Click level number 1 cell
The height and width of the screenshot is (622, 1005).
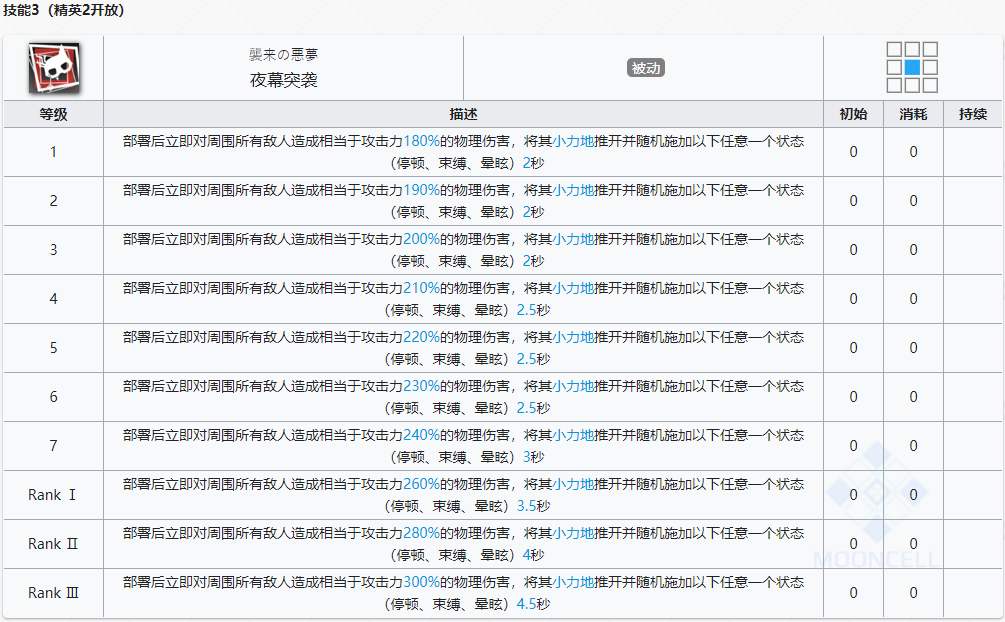pos(53,152)
